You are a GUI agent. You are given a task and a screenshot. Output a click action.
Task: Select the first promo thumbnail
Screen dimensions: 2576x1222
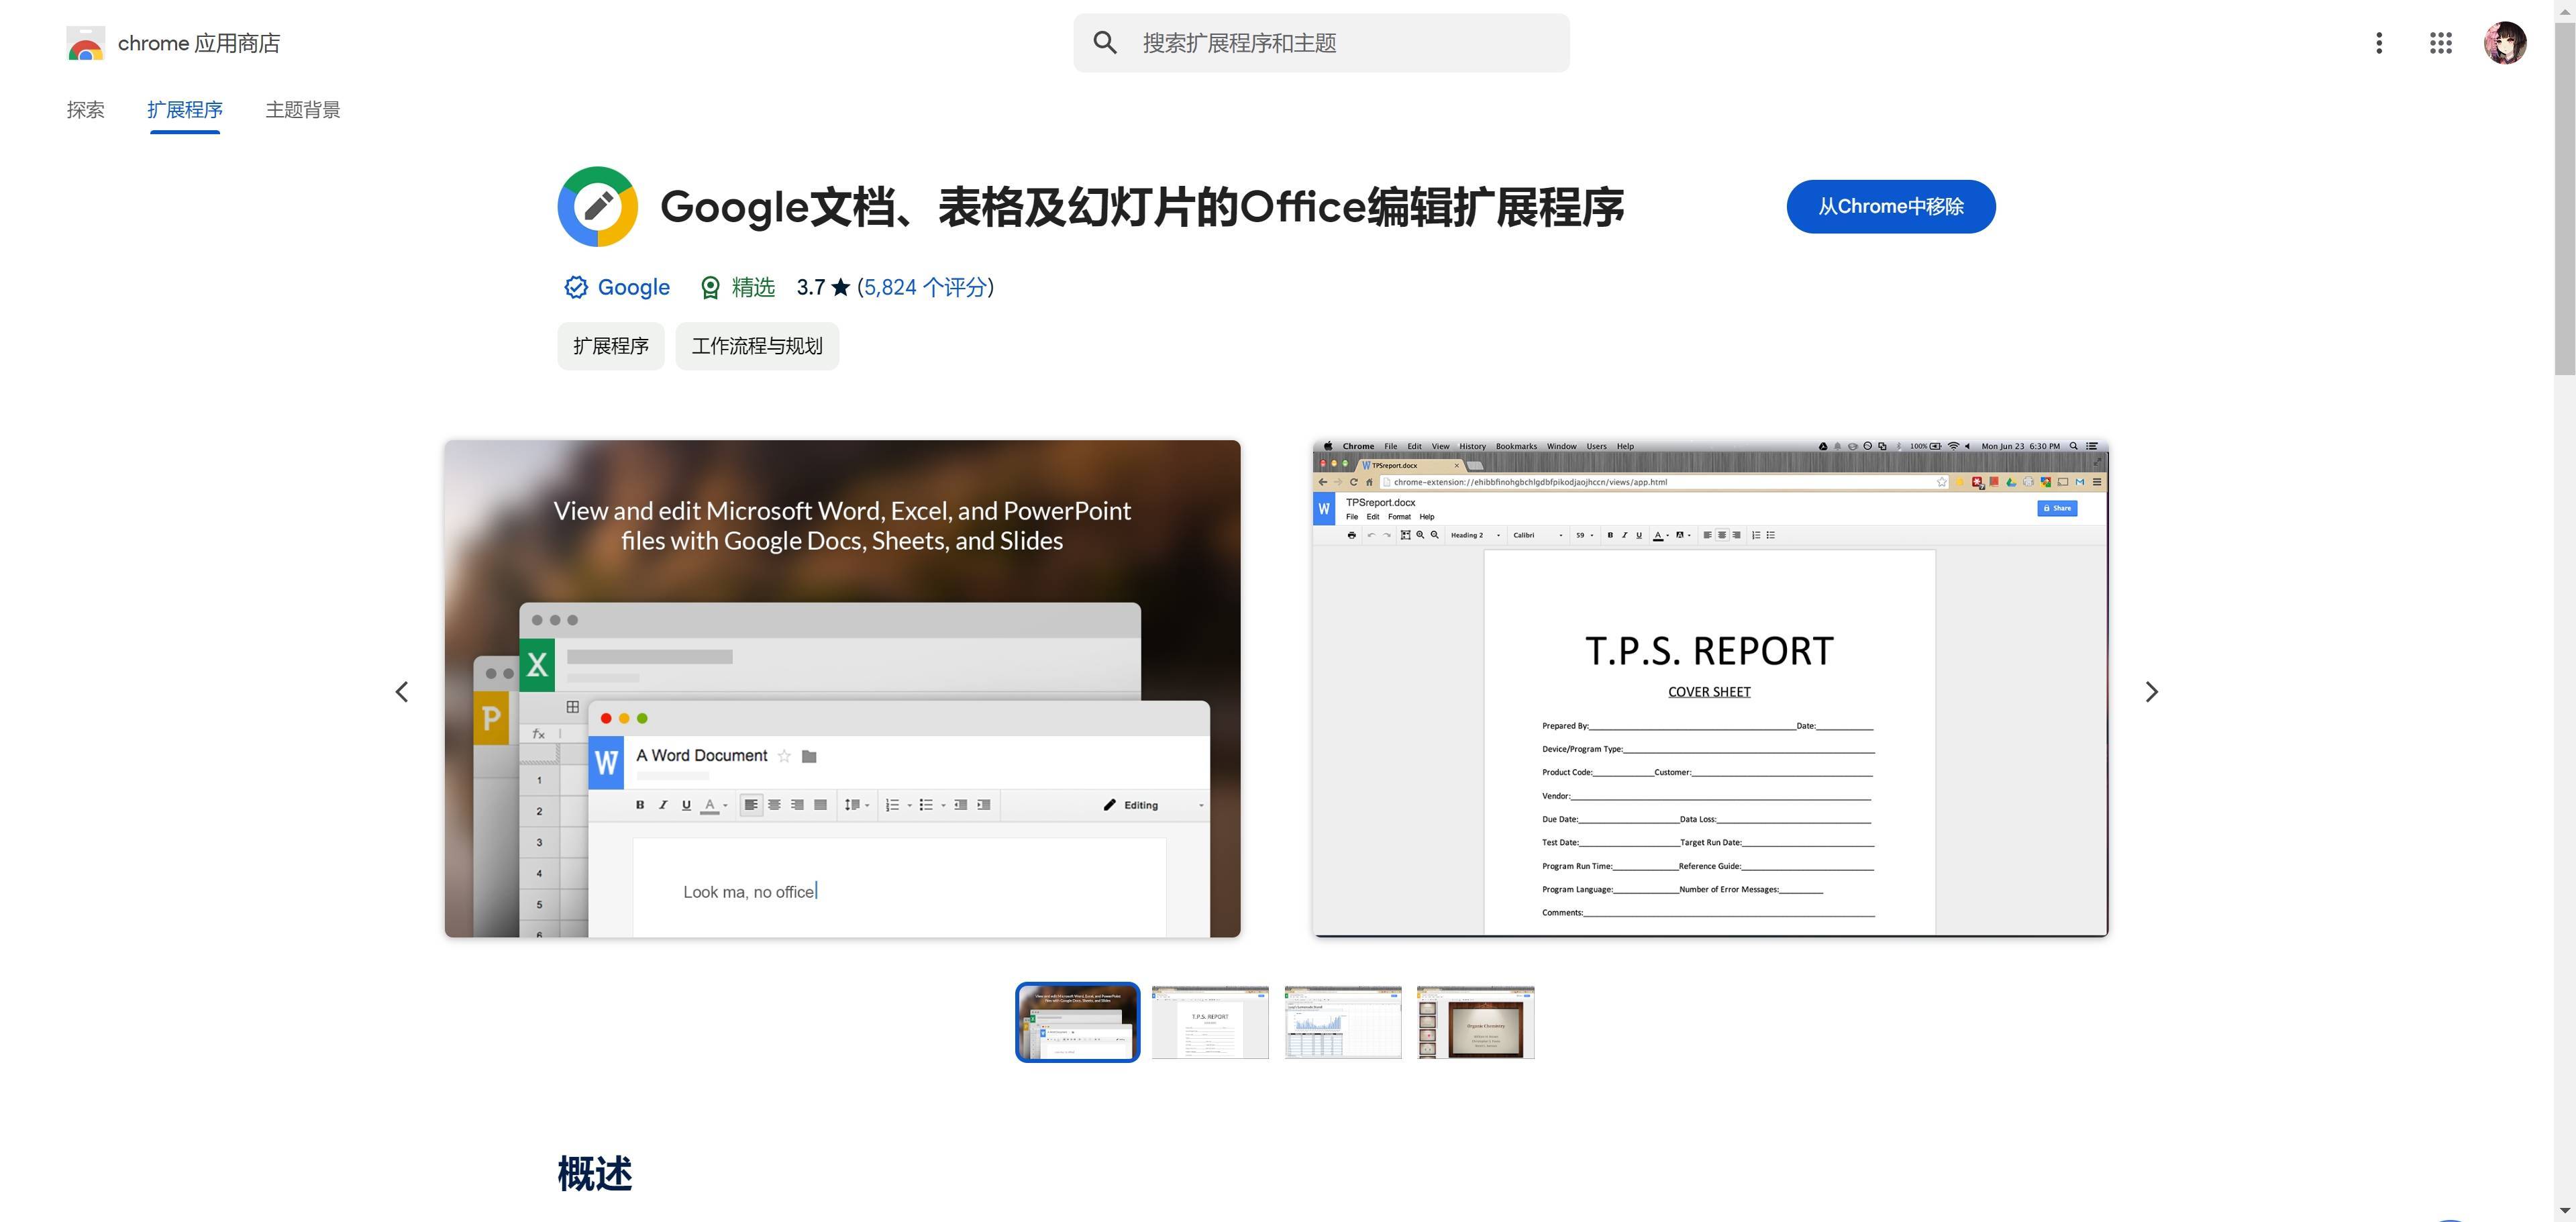tap(1078, 1022)
